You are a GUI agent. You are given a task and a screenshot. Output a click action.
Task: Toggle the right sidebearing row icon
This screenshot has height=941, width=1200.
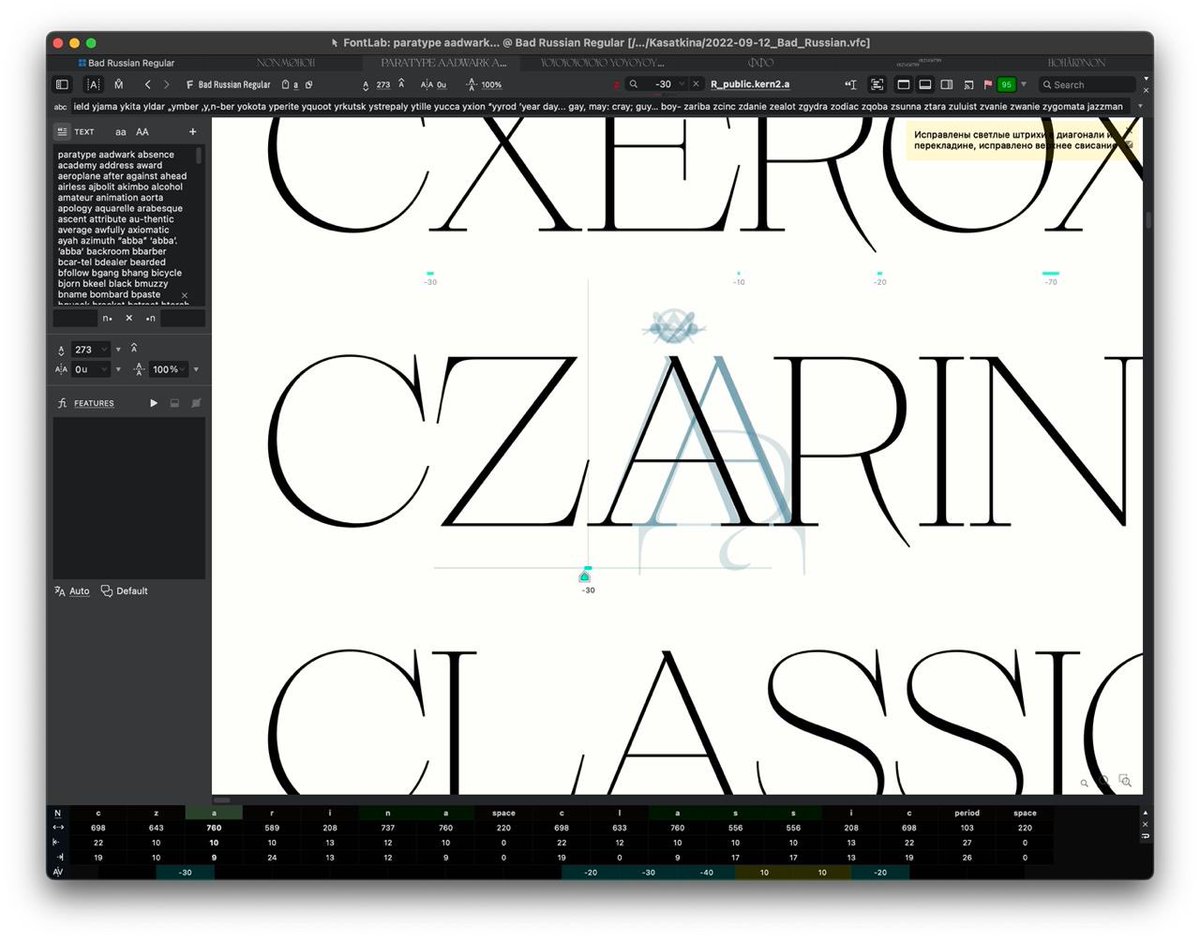[58, 857]
